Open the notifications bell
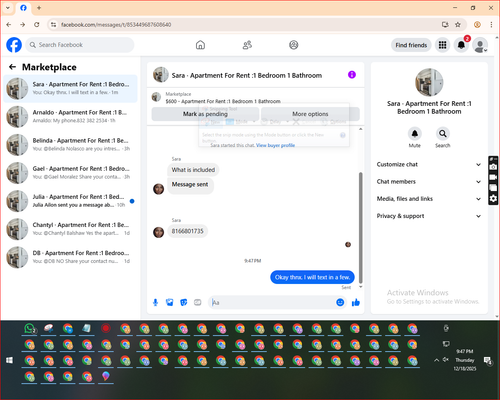Viewport: 500px width, 400px height. (461, 45)
